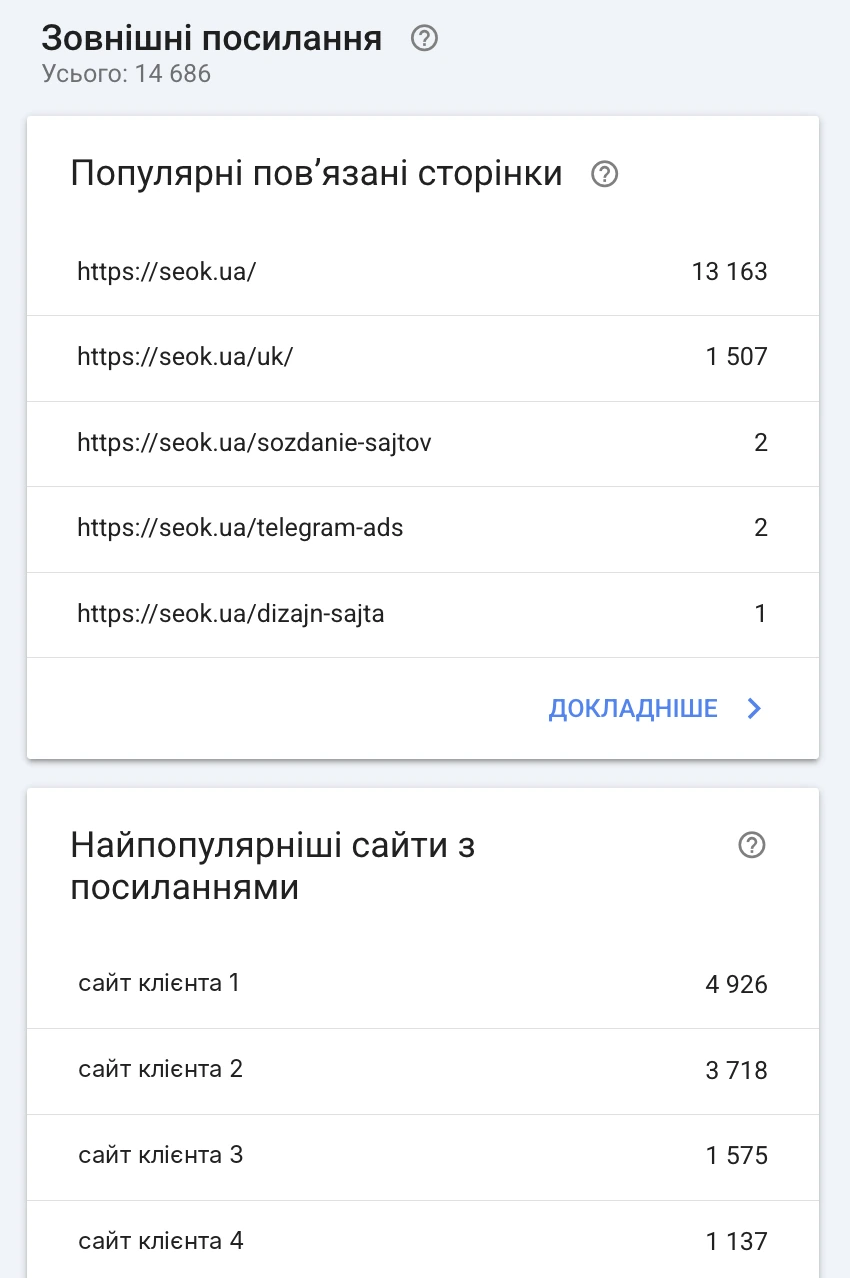Open row https://seok.ua/sozdanie-sajtov

tap(423, 443)
